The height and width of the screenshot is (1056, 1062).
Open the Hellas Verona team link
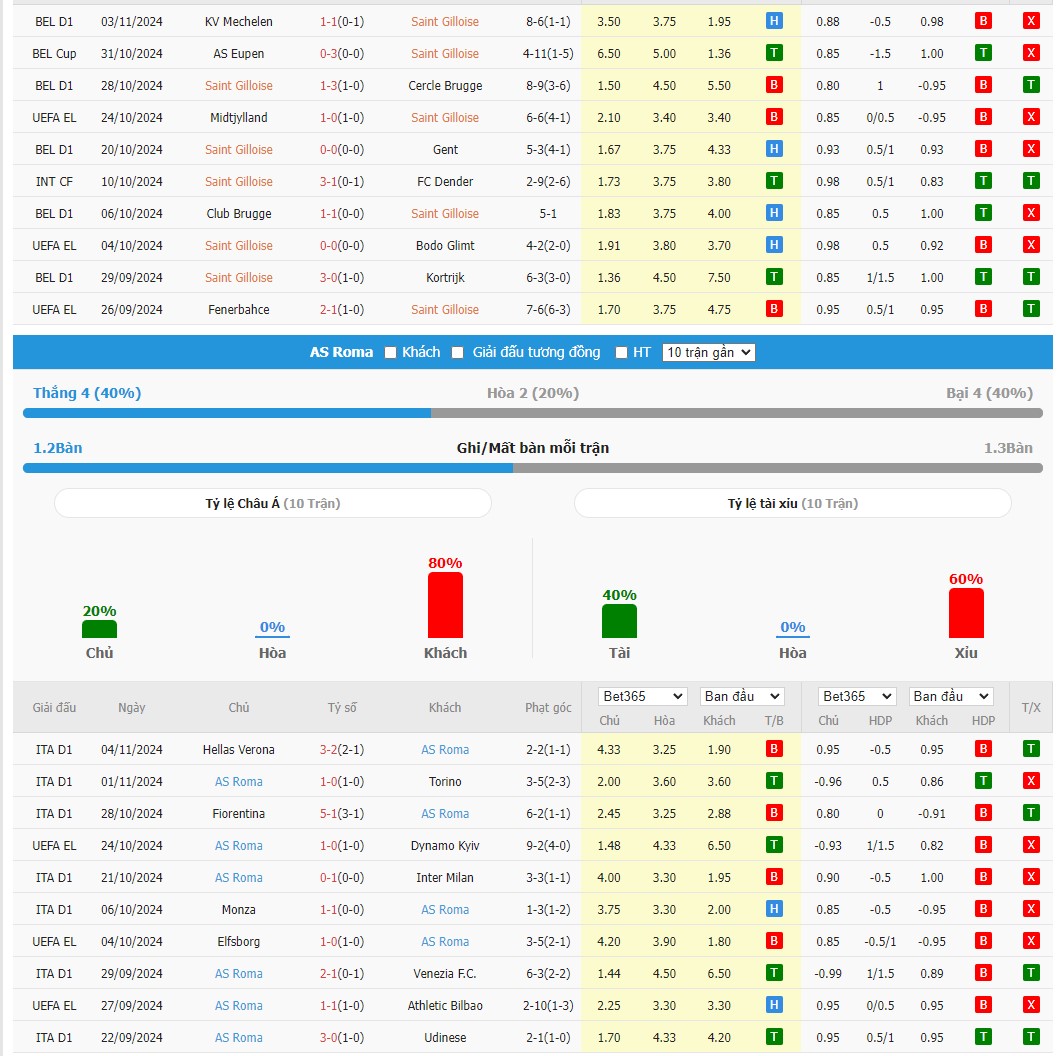click(x=239, y=750)
